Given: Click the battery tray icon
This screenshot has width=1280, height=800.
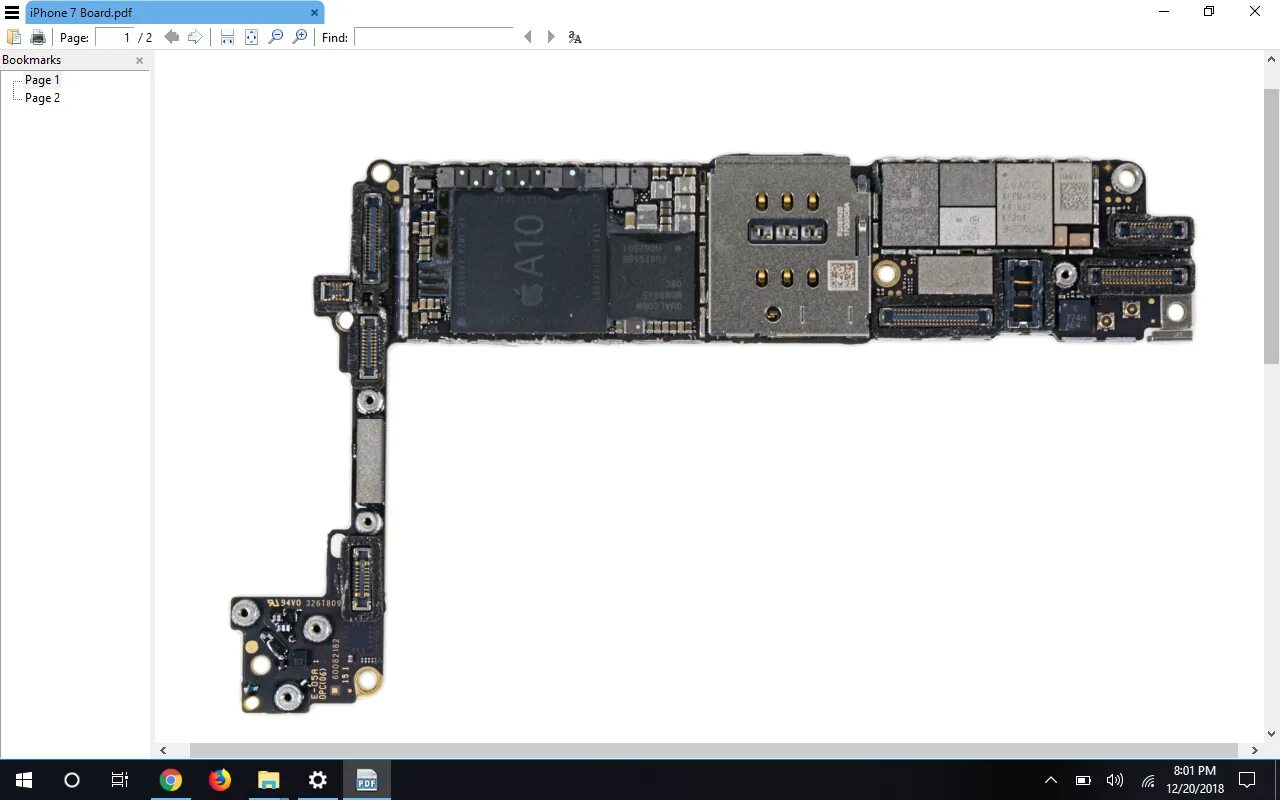Looking at the screenshot, I should pyautogui.click(x=1083, y=780).
